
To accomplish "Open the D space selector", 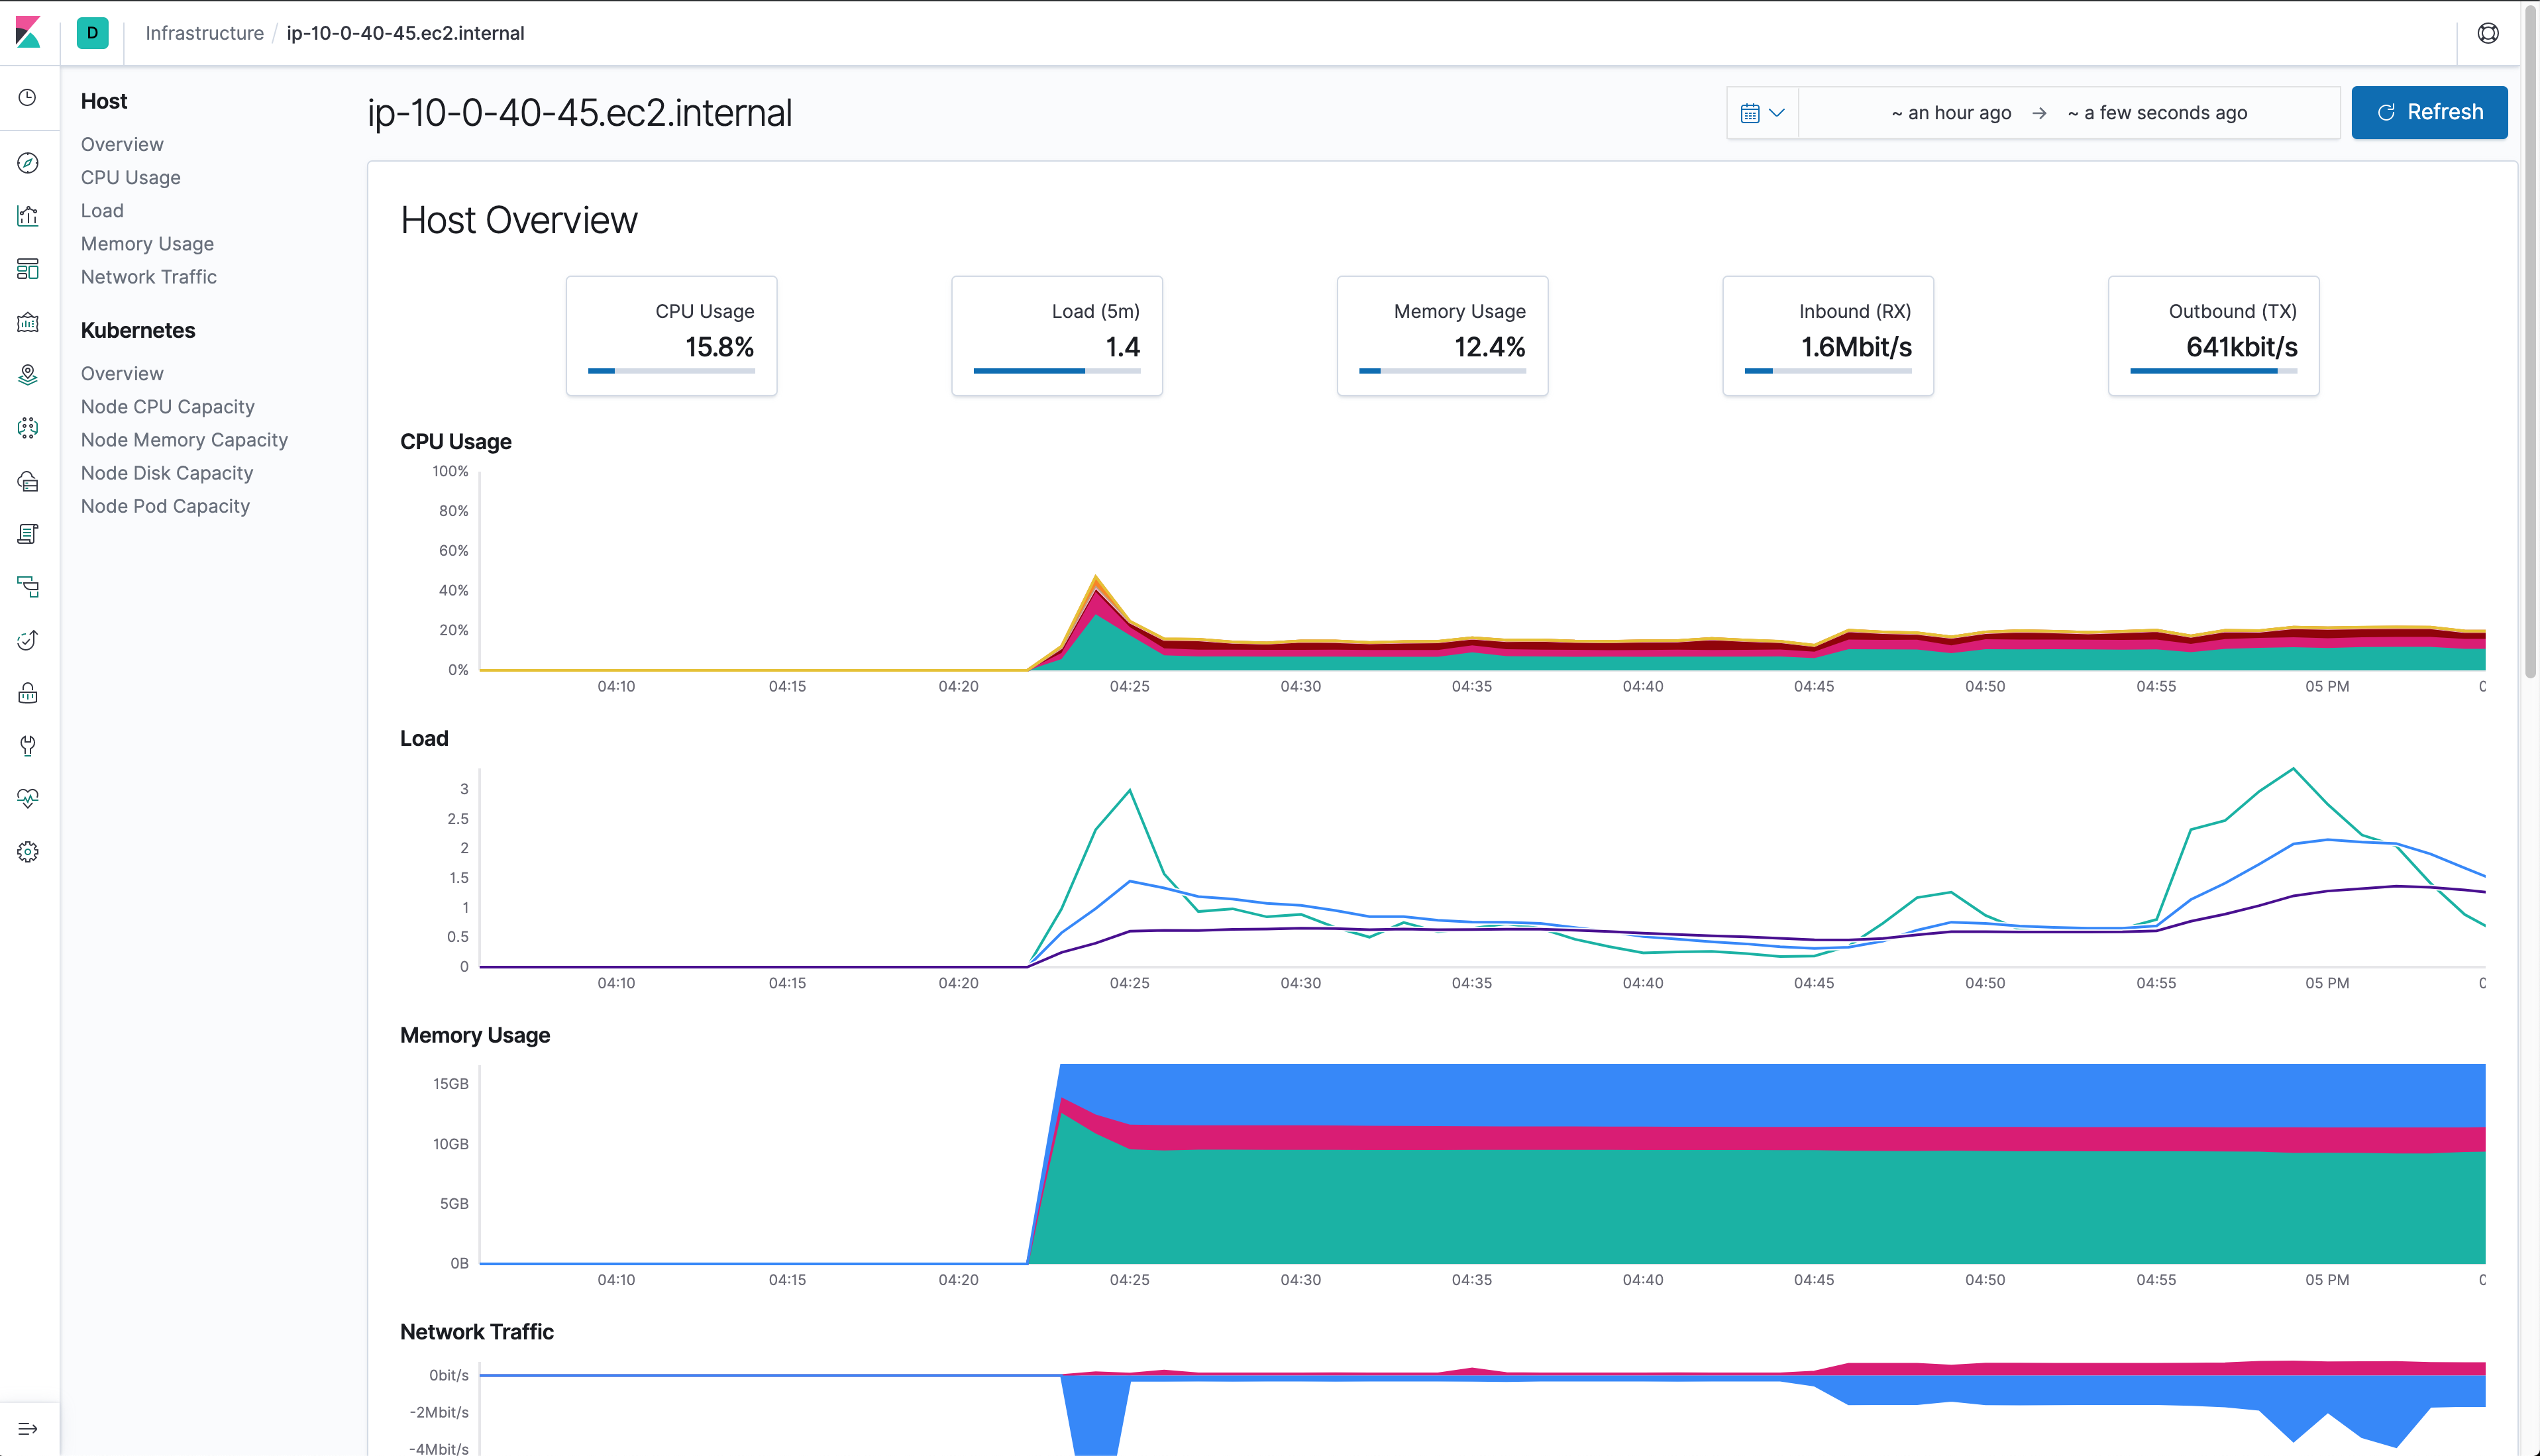I will click(x=92, y=33).
